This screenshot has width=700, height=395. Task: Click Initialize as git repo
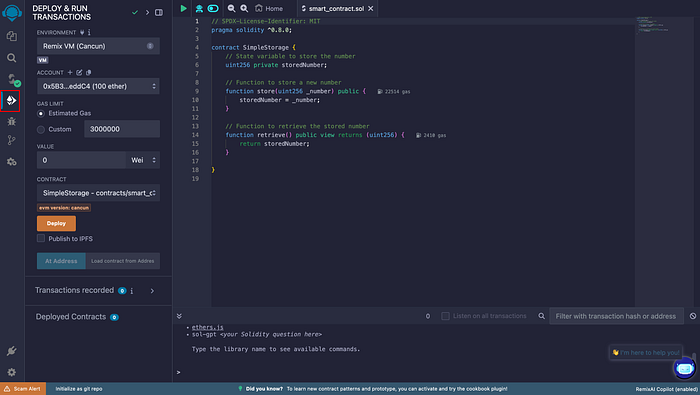(79, 389)
